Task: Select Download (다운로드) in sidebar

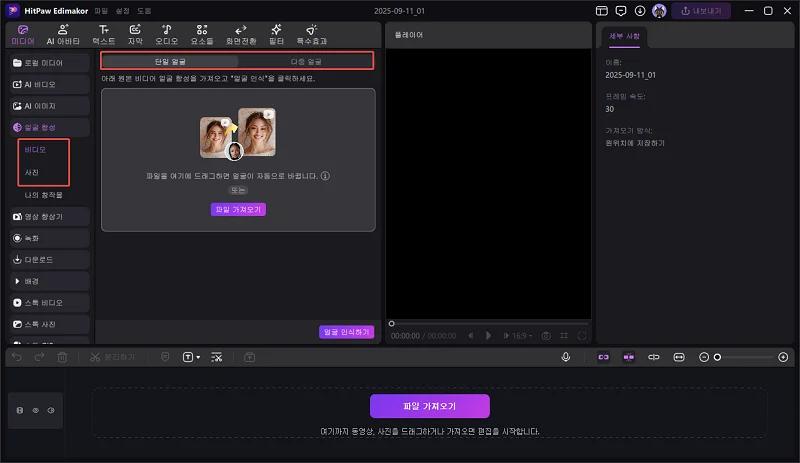Action: point(49,259)
